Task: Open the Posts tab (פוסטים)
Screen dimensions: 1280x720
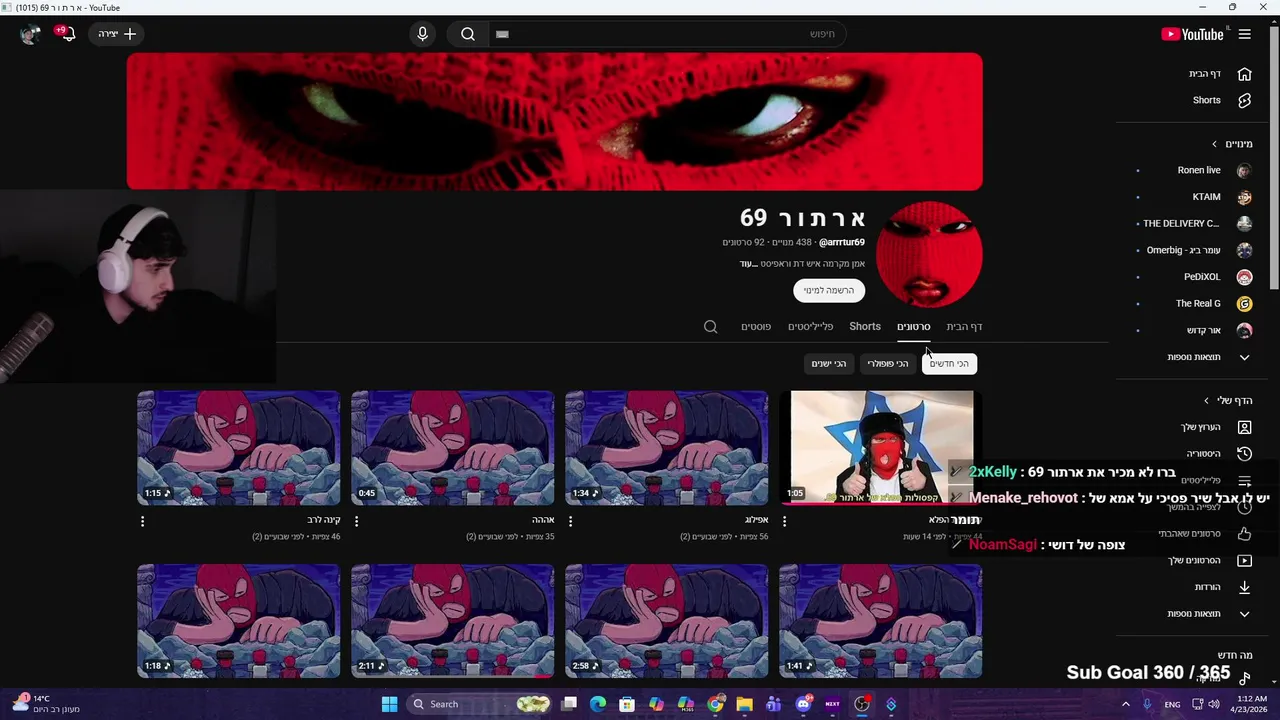Action: (x=756, y=327)
